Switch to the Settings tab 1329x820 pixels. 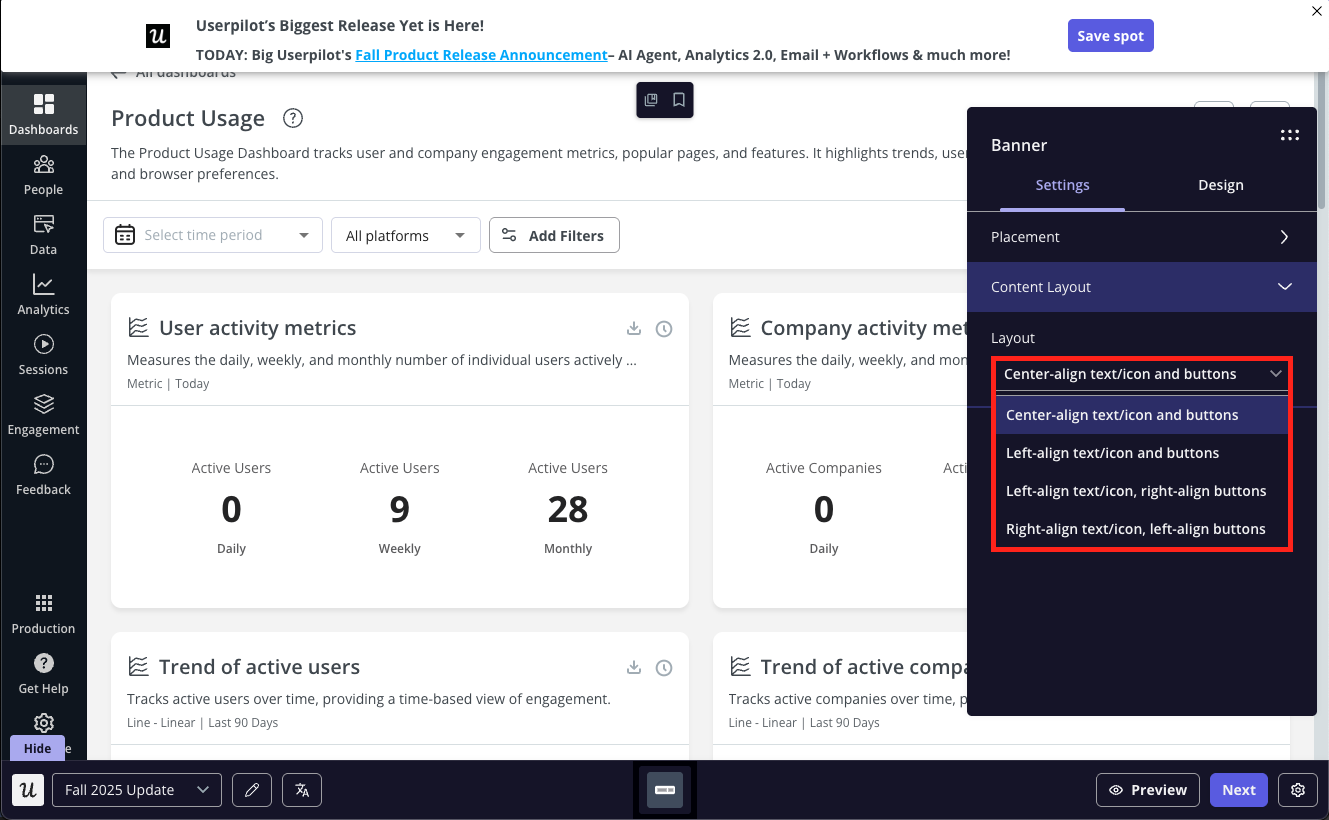(x=1062, y=185)
